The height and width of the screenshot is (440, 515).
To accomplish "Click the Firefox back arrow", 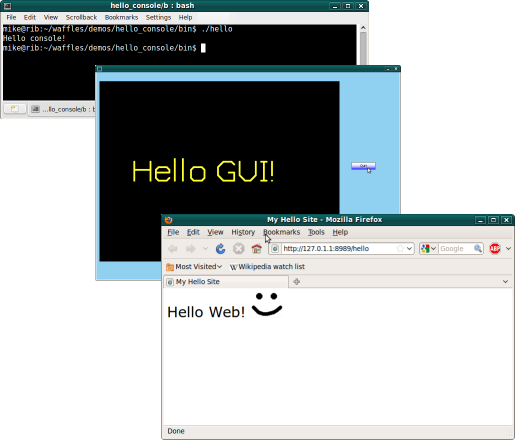I will (x=173, y=249).
